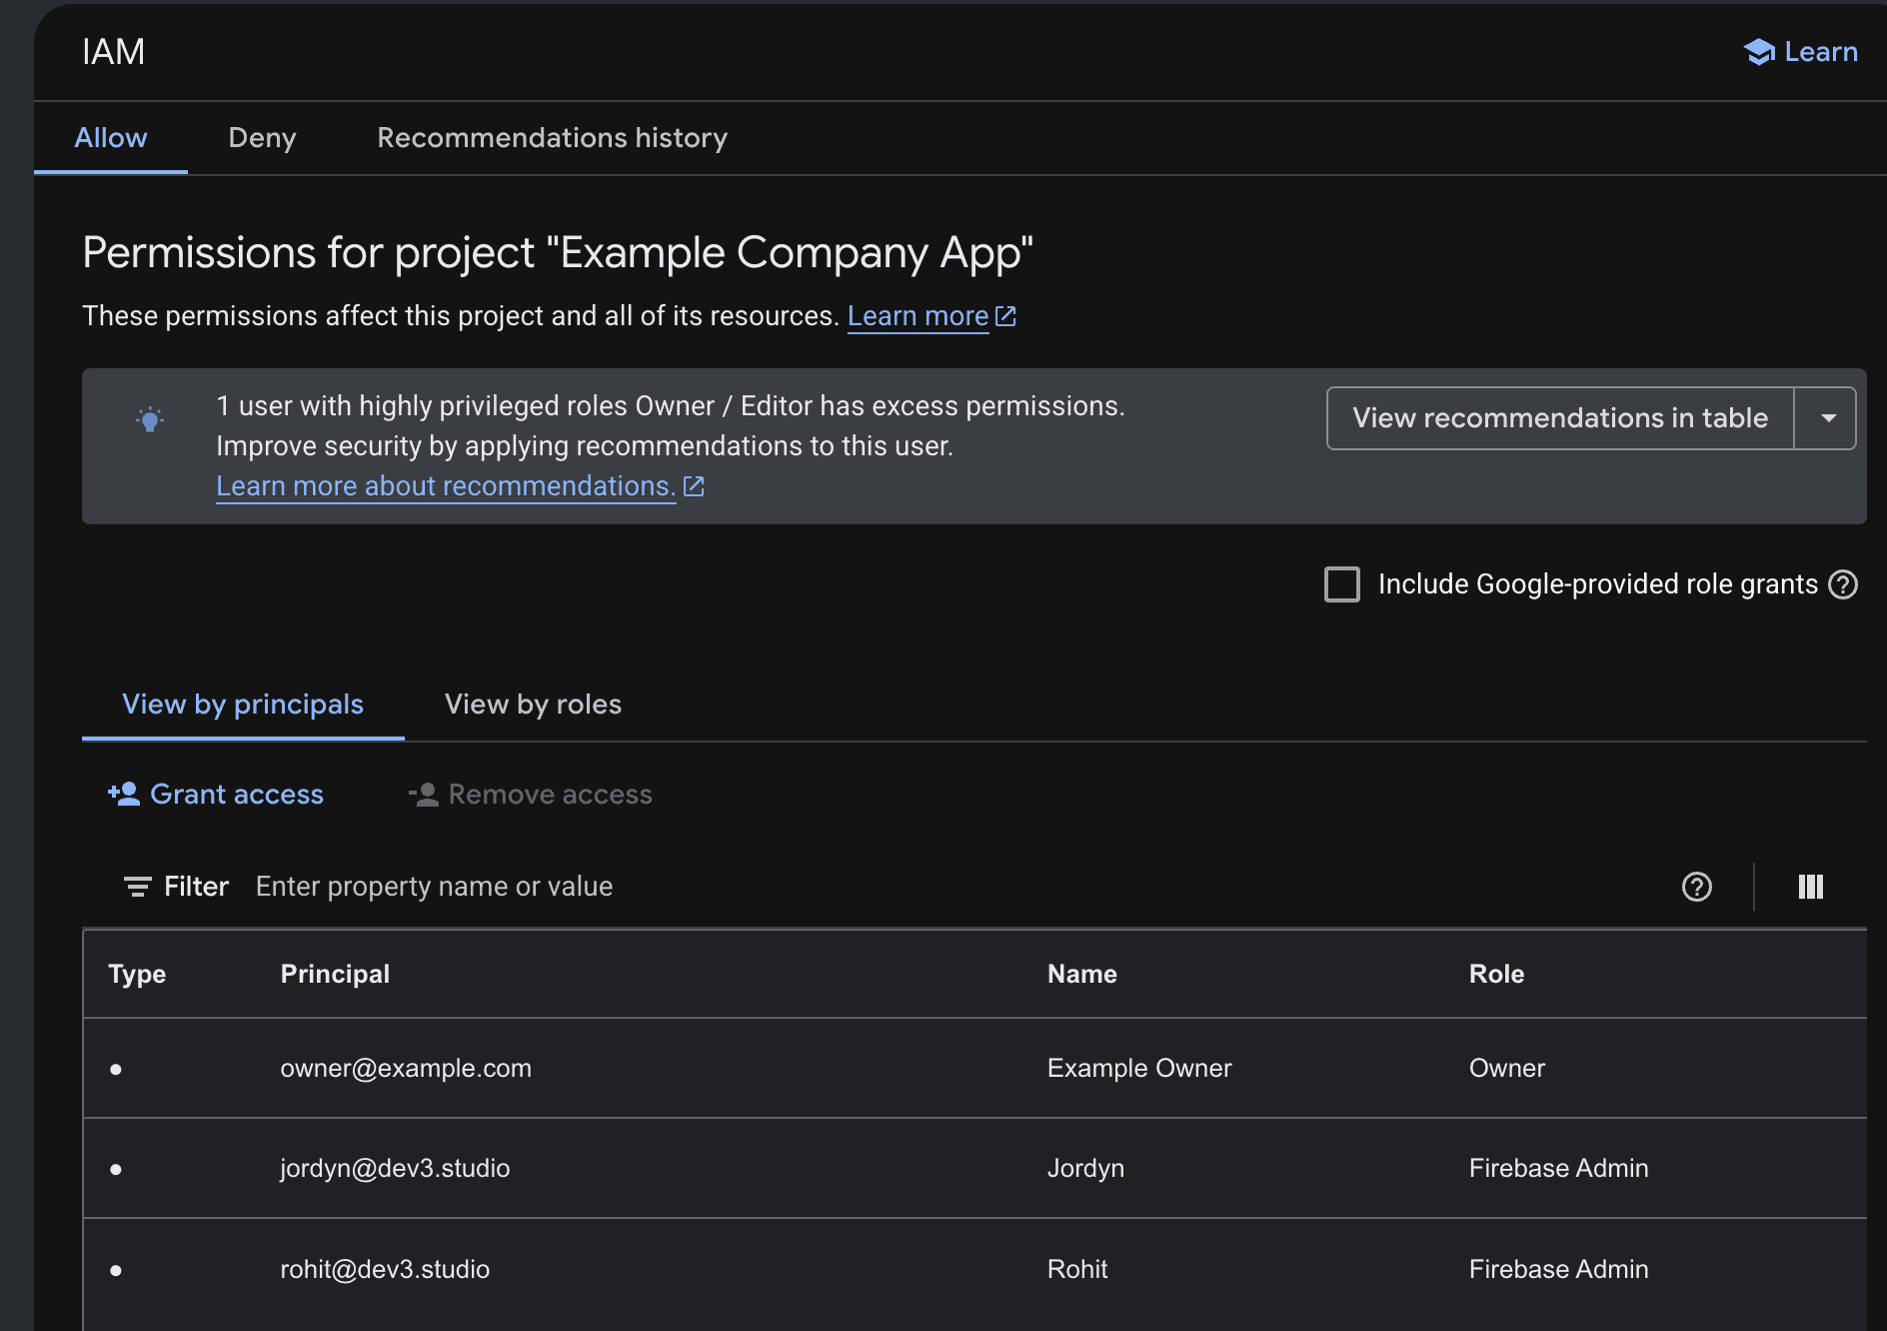Viewport: 1887px width, 1331px height.
Task: Click the type dot for rohit@dev3.studio
Action: coord(116,1270)
